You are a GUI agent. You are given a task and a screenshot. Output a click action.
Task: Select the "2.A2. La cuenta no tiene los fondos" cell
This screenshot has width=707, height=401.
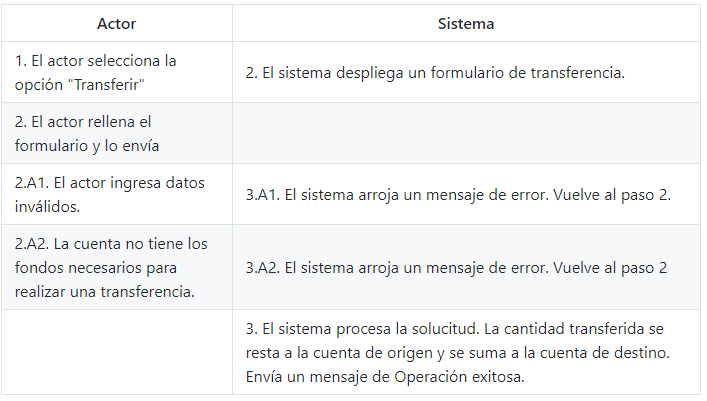117,267
